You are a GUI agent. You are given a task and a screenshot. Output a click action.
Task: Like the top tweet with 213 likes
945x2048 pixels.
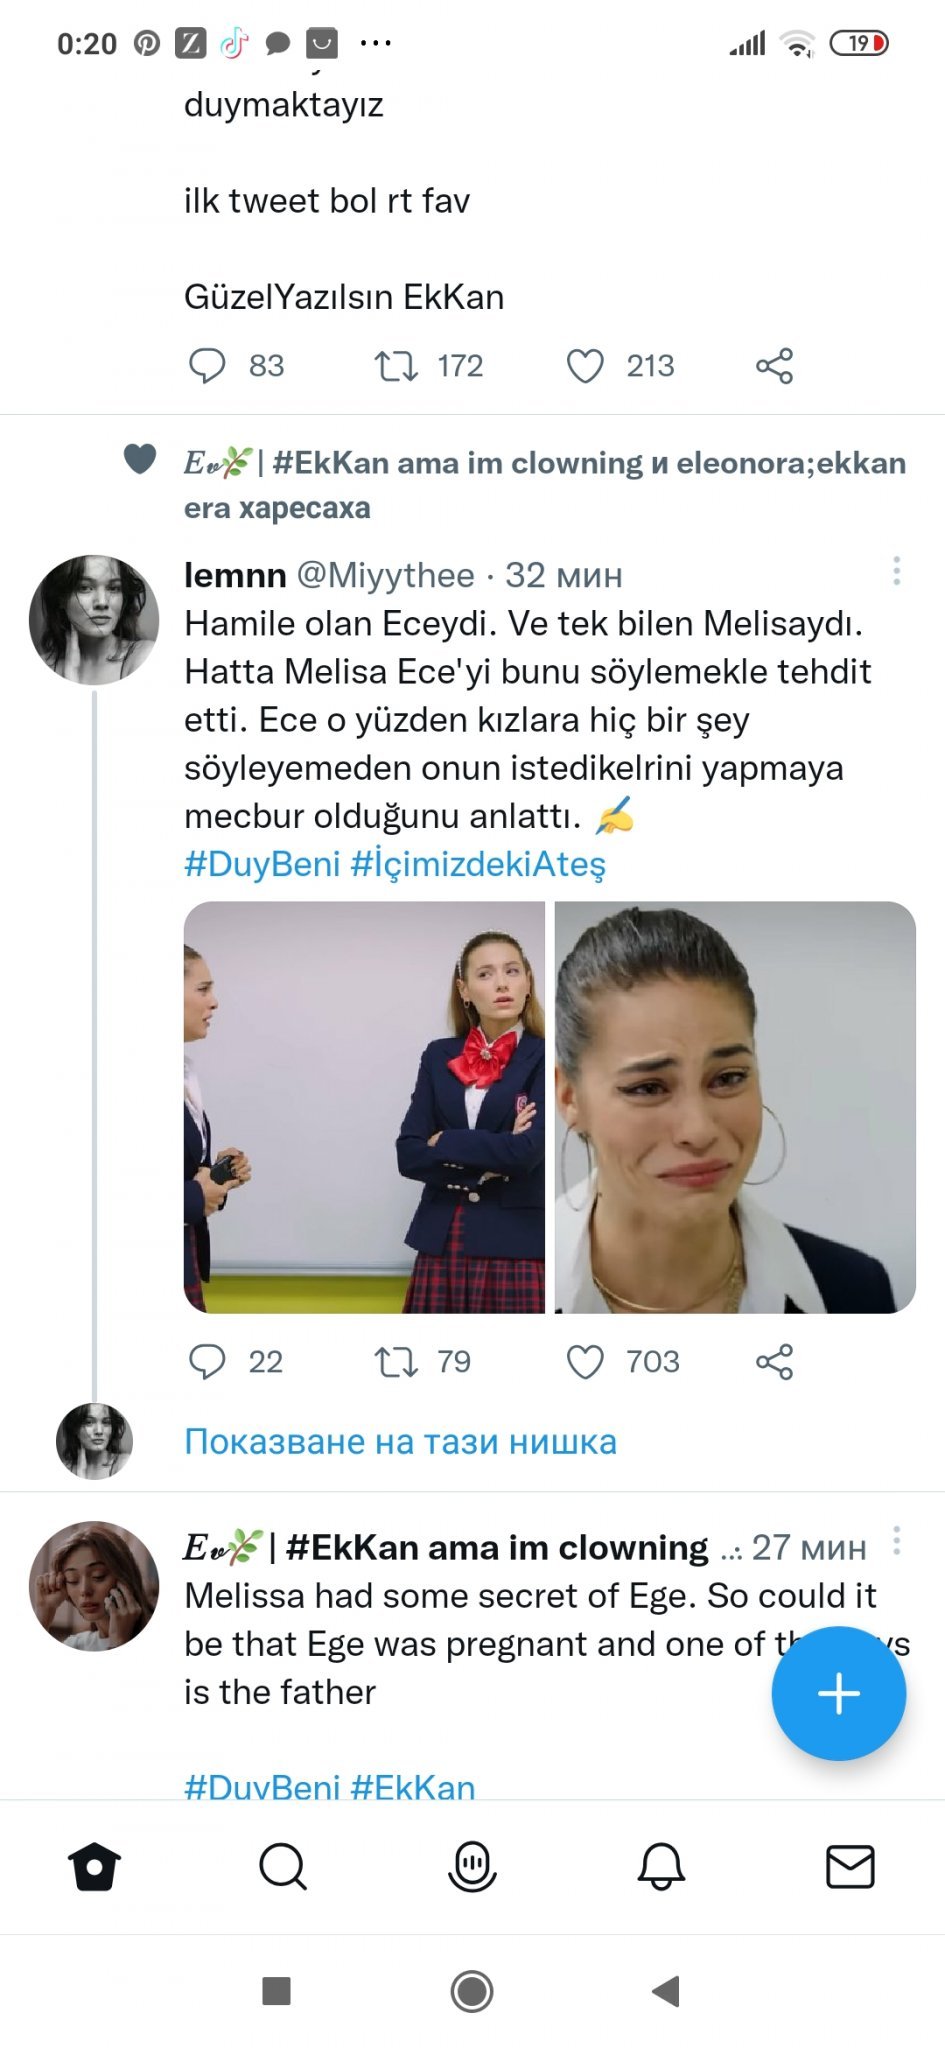585,366
